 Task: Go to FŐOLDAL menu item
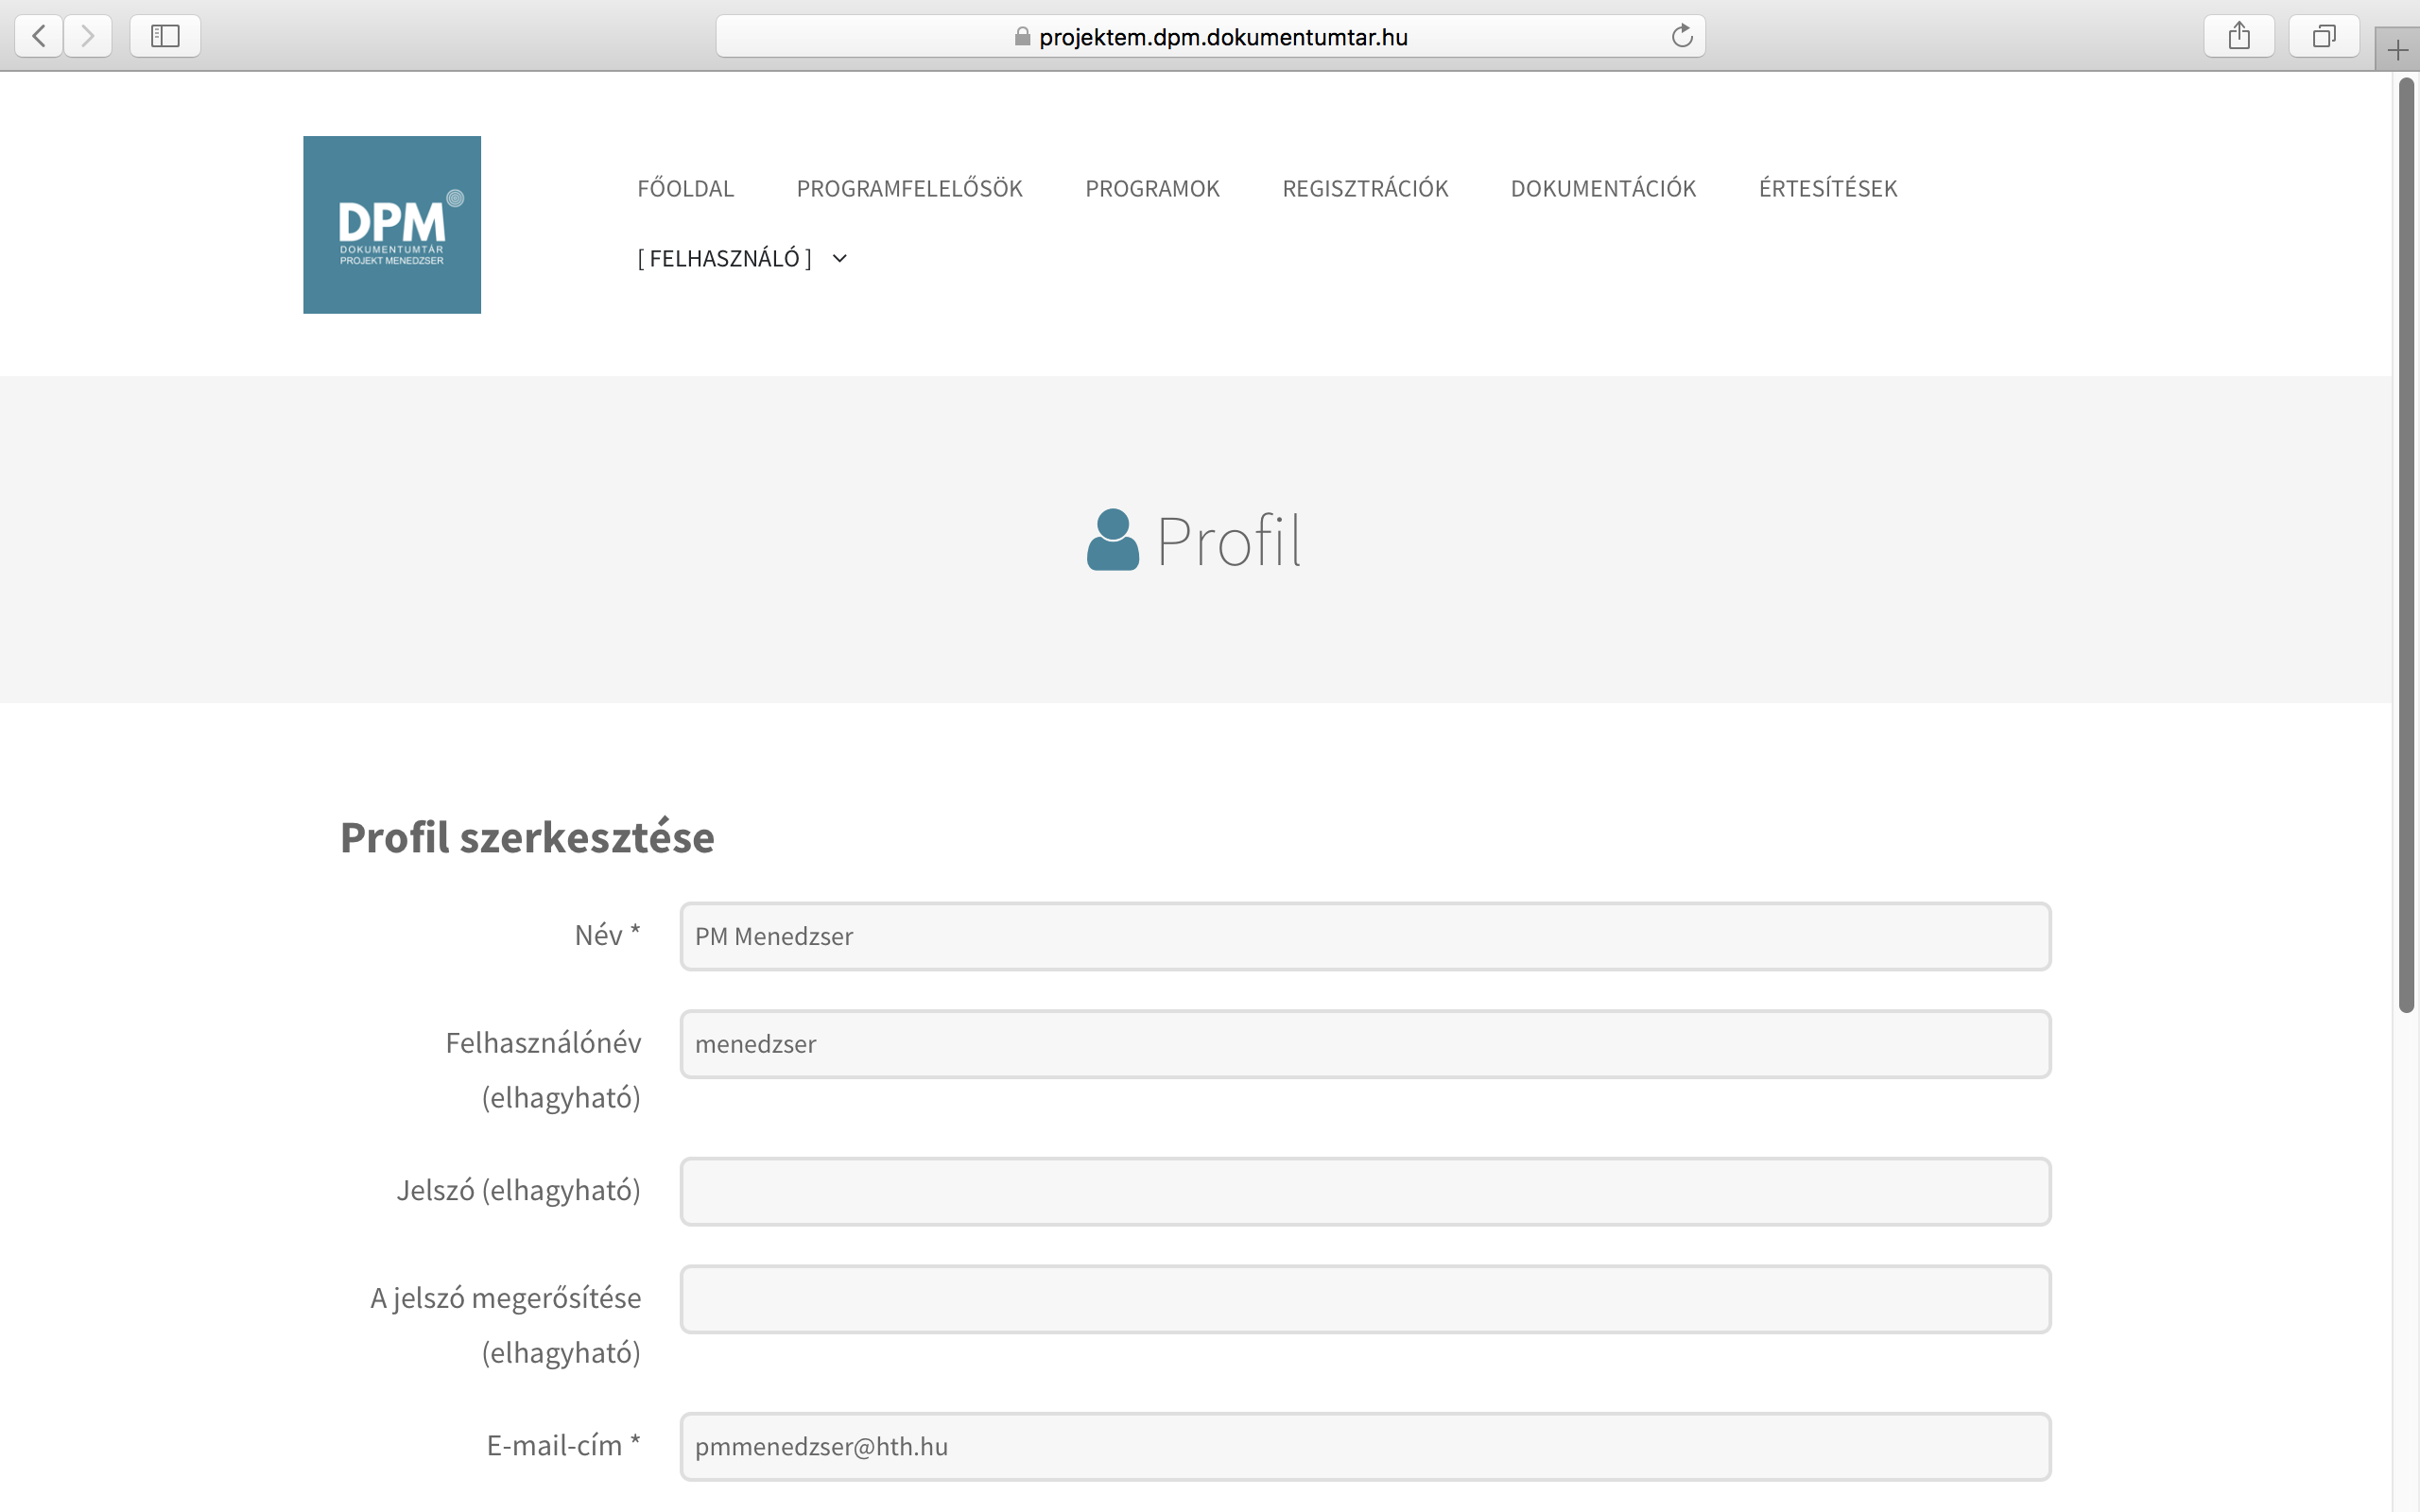coord(686,189)
